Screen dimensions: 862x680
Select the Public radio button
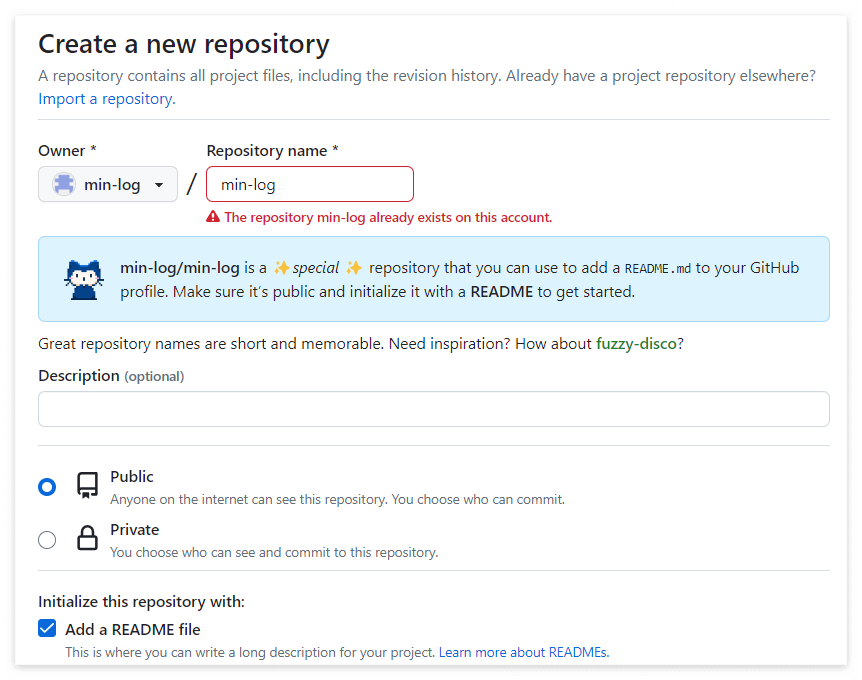[47, 487]
